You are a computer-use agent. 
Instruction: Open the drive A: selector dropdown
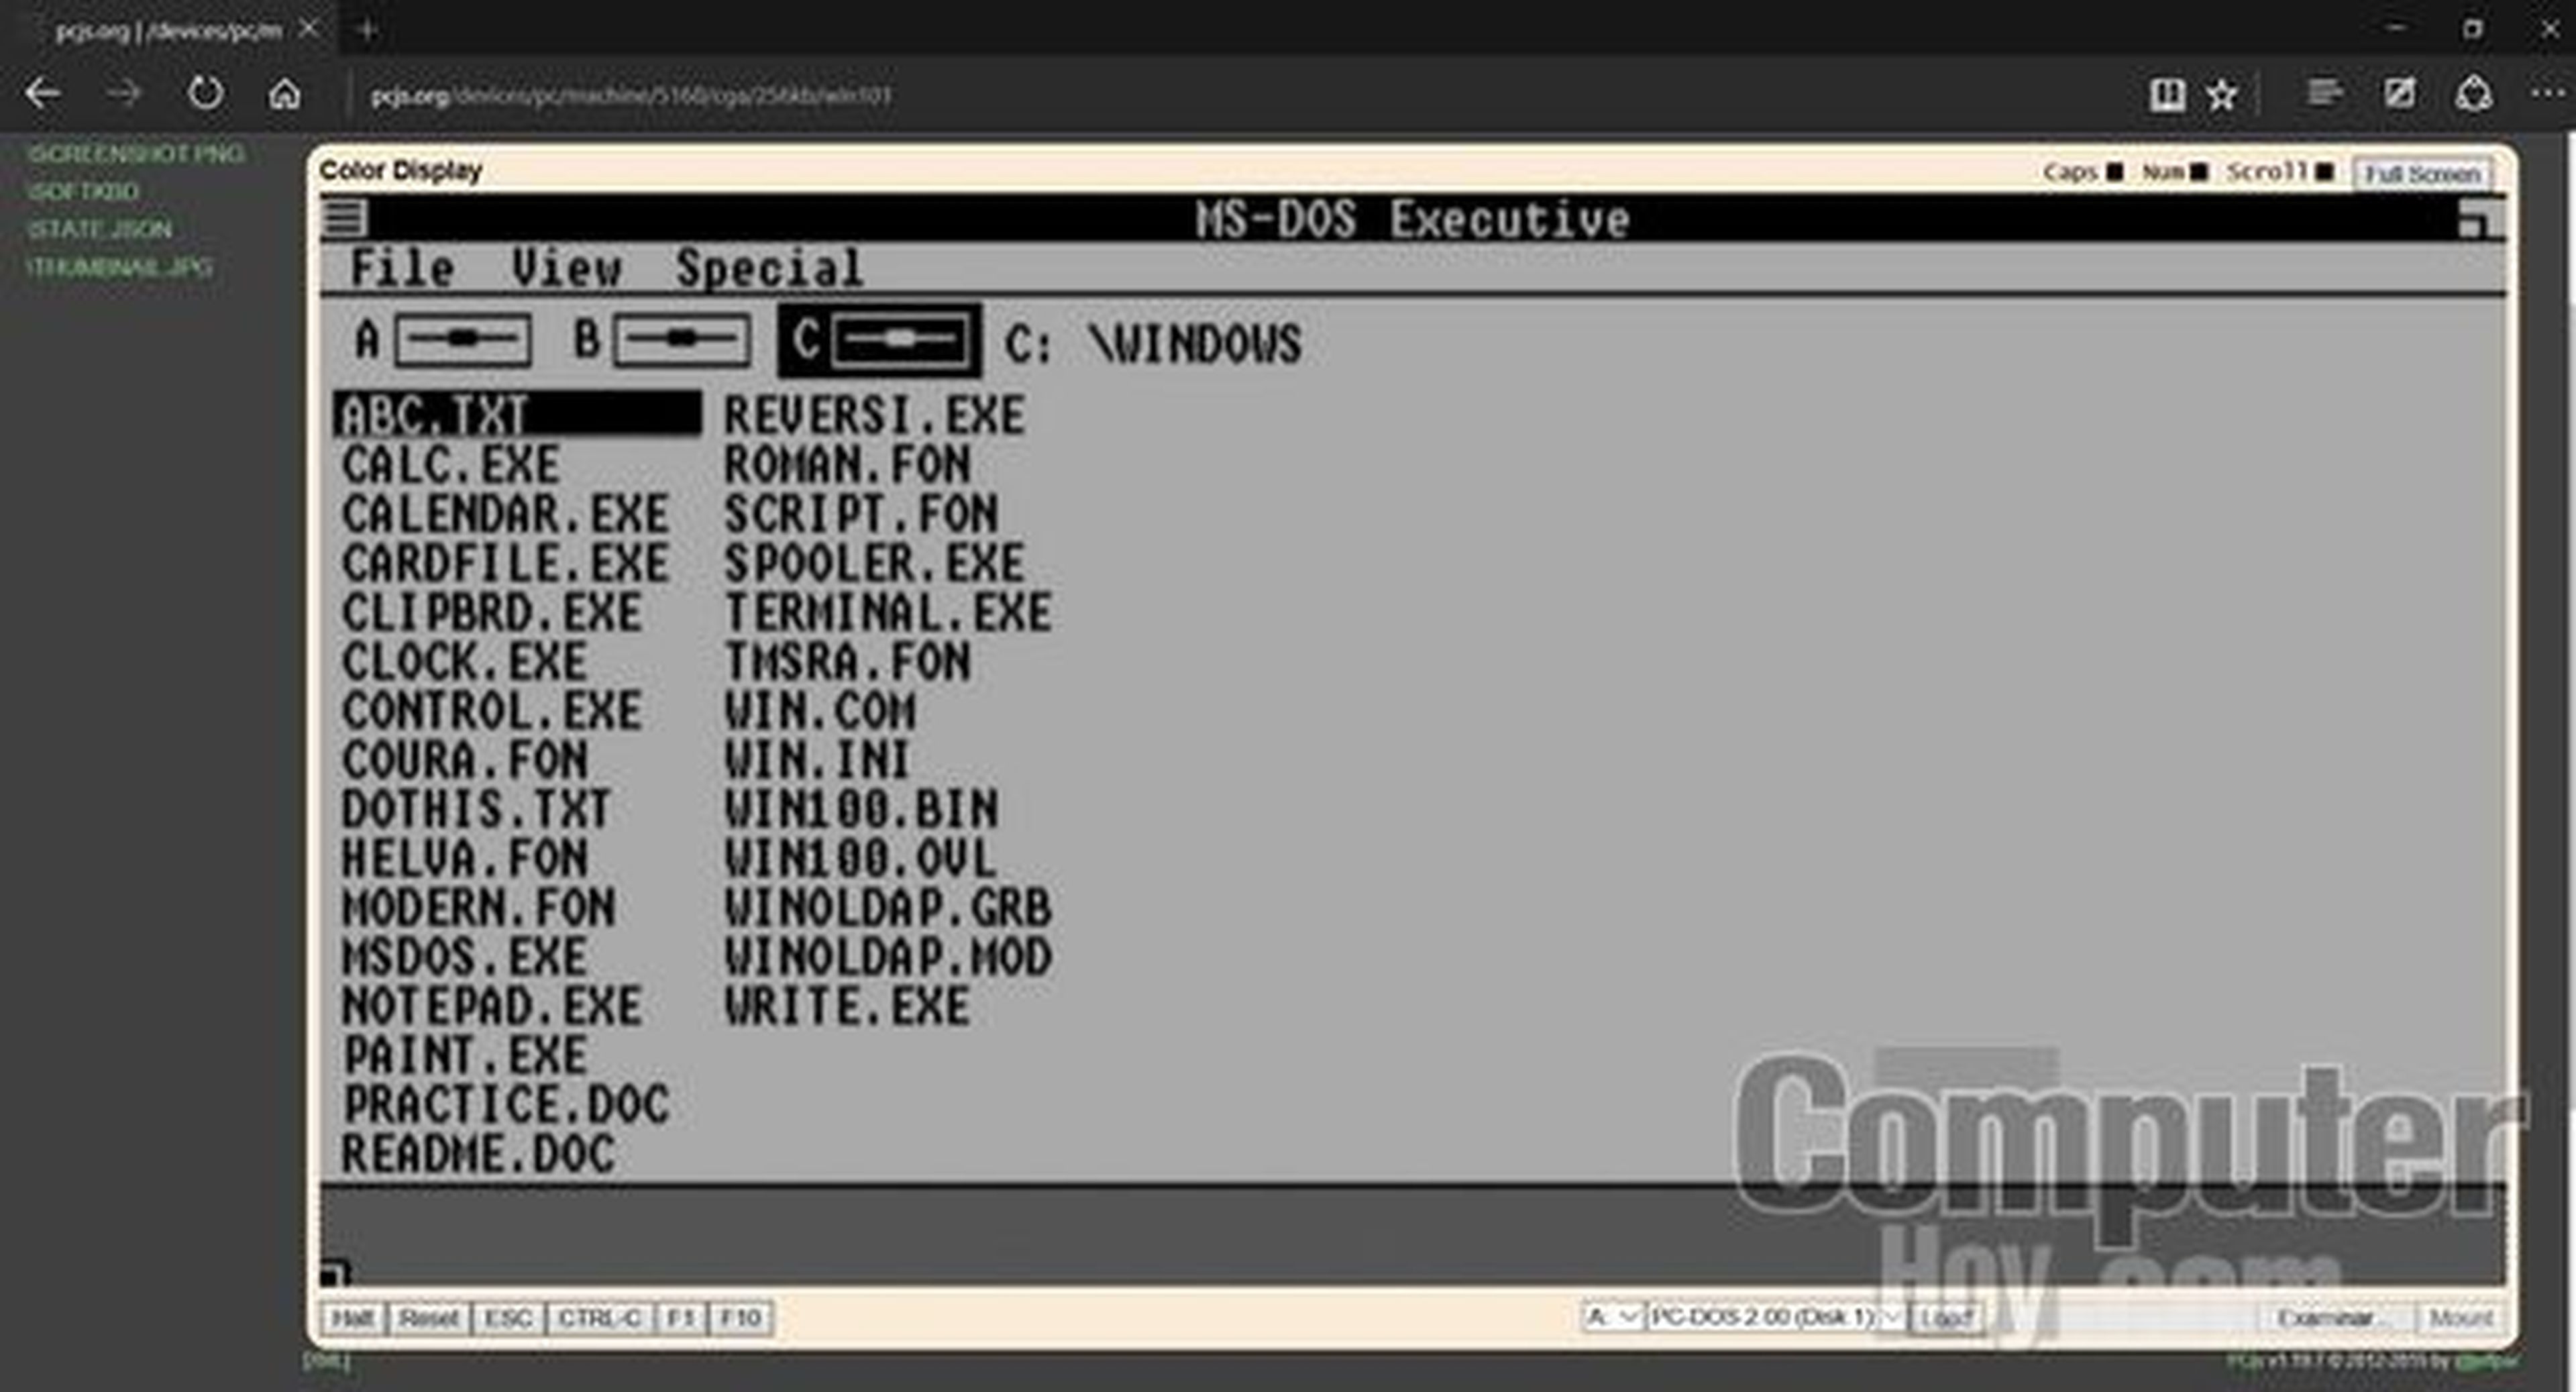coord(1612,1317)
